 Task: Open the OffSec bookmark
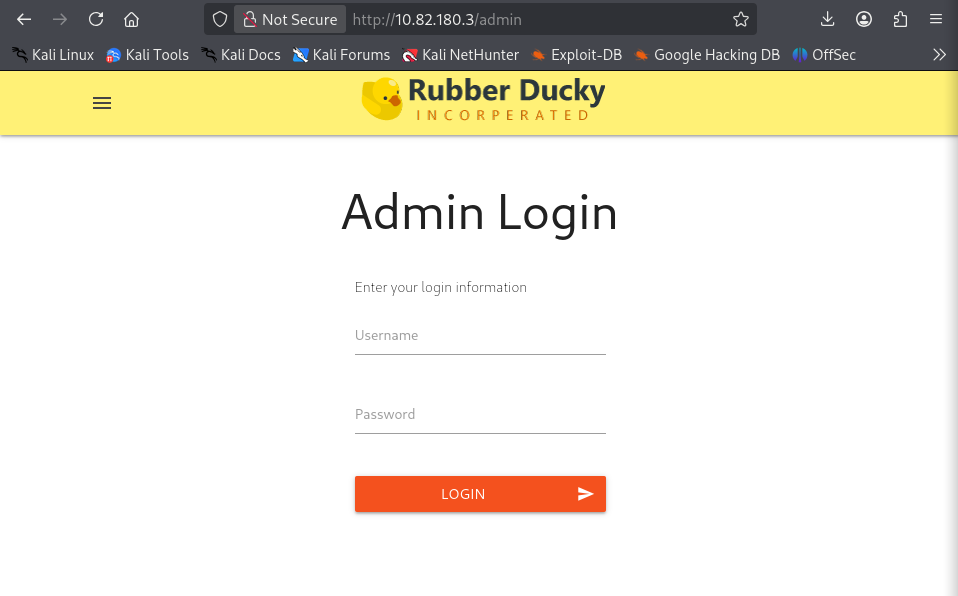[824, 55]
